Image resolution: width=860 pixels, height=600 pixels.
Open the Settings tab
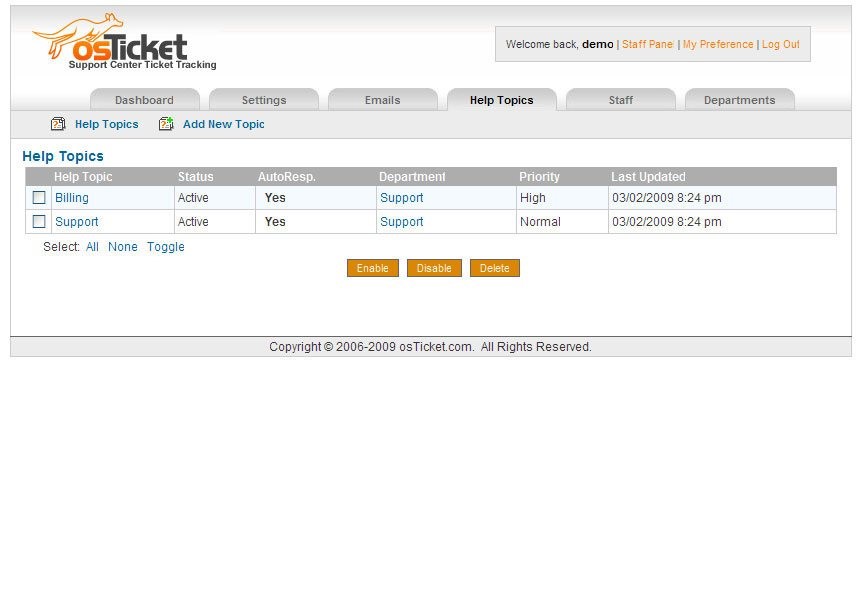click(x=263, y=99)
